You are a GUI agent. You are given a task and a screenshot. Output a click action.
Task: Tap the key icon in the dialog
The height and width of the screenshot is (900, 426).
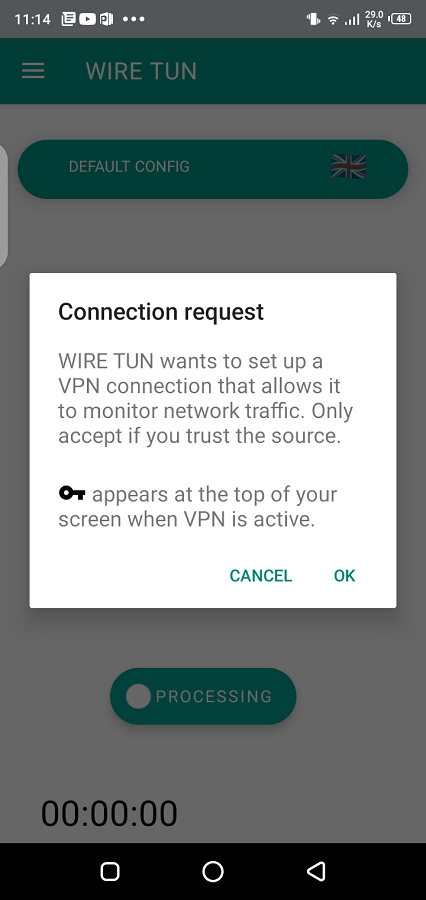point(72,493)
